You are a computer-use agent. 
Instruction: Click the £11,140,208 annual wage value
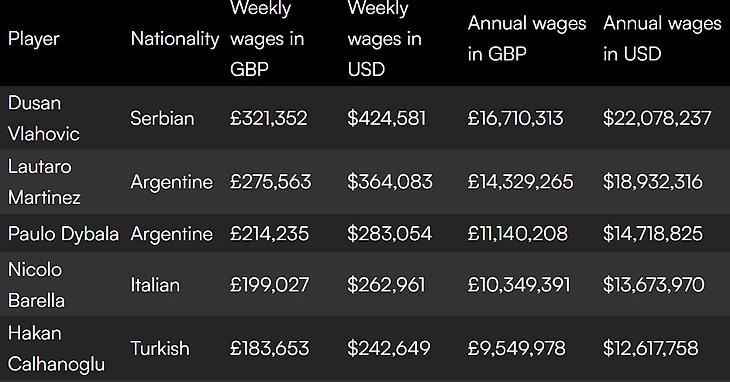point(518,234)
